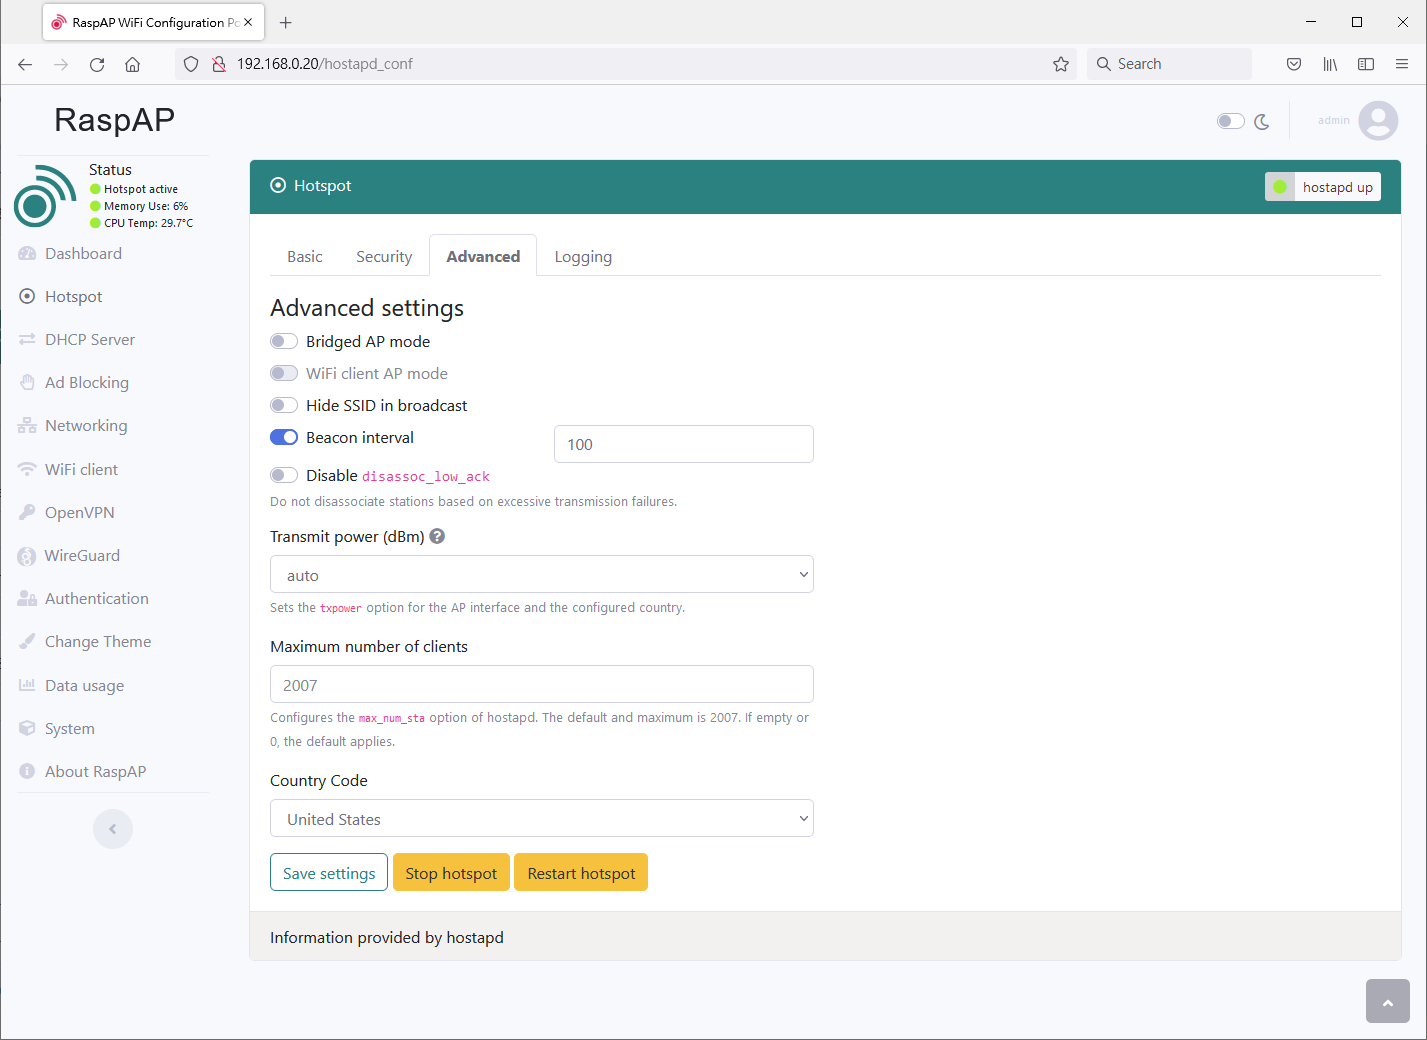This screenshot has height=1040, width=1427.
Task: Select the RaspAP WiFi Configuration browser tab
Action: [x=153, y=22]
